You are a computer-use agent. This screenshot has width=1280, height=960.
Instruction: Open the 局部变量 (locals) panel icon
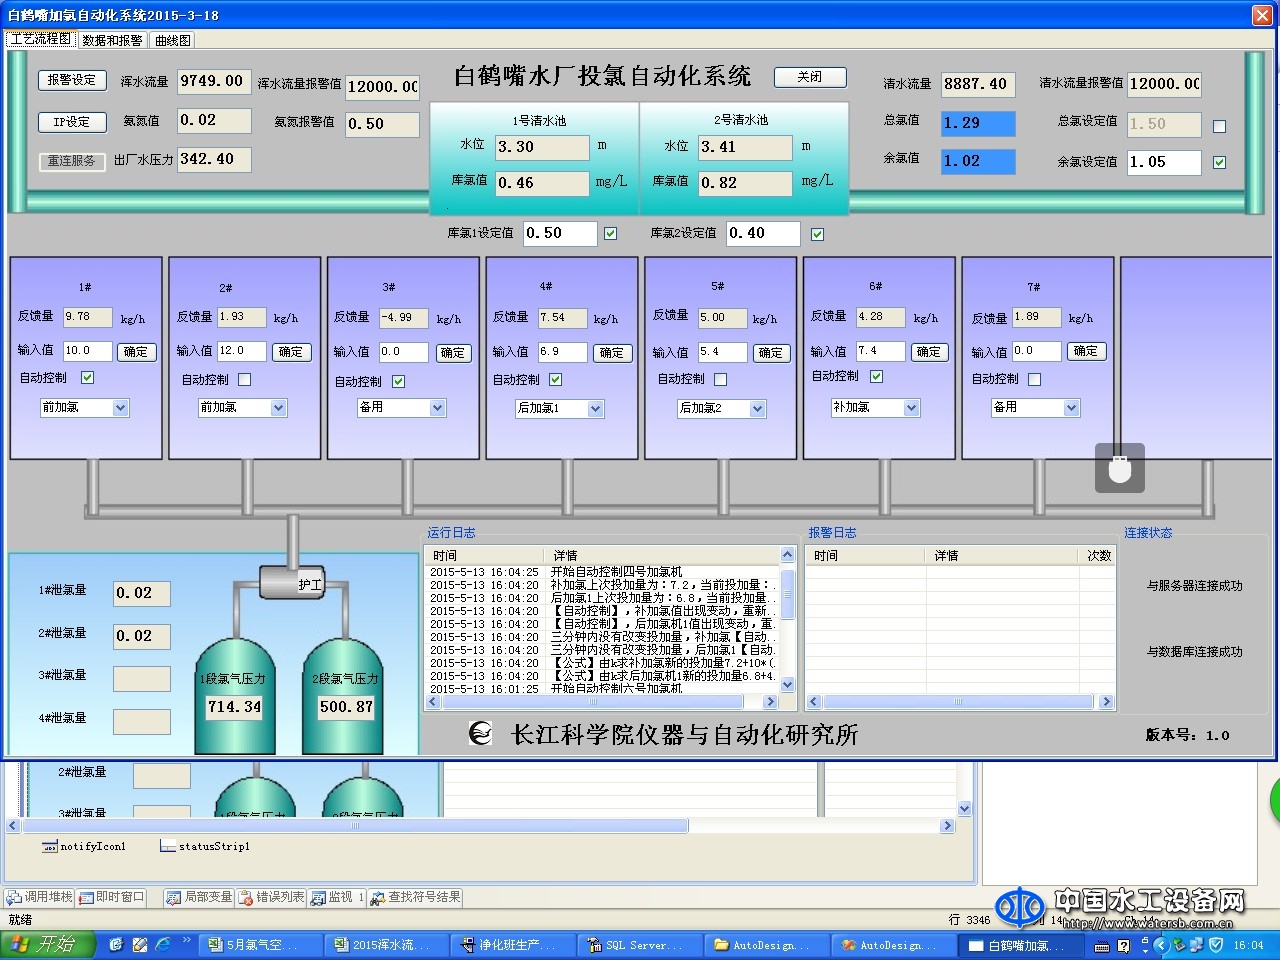click(197, 897)
